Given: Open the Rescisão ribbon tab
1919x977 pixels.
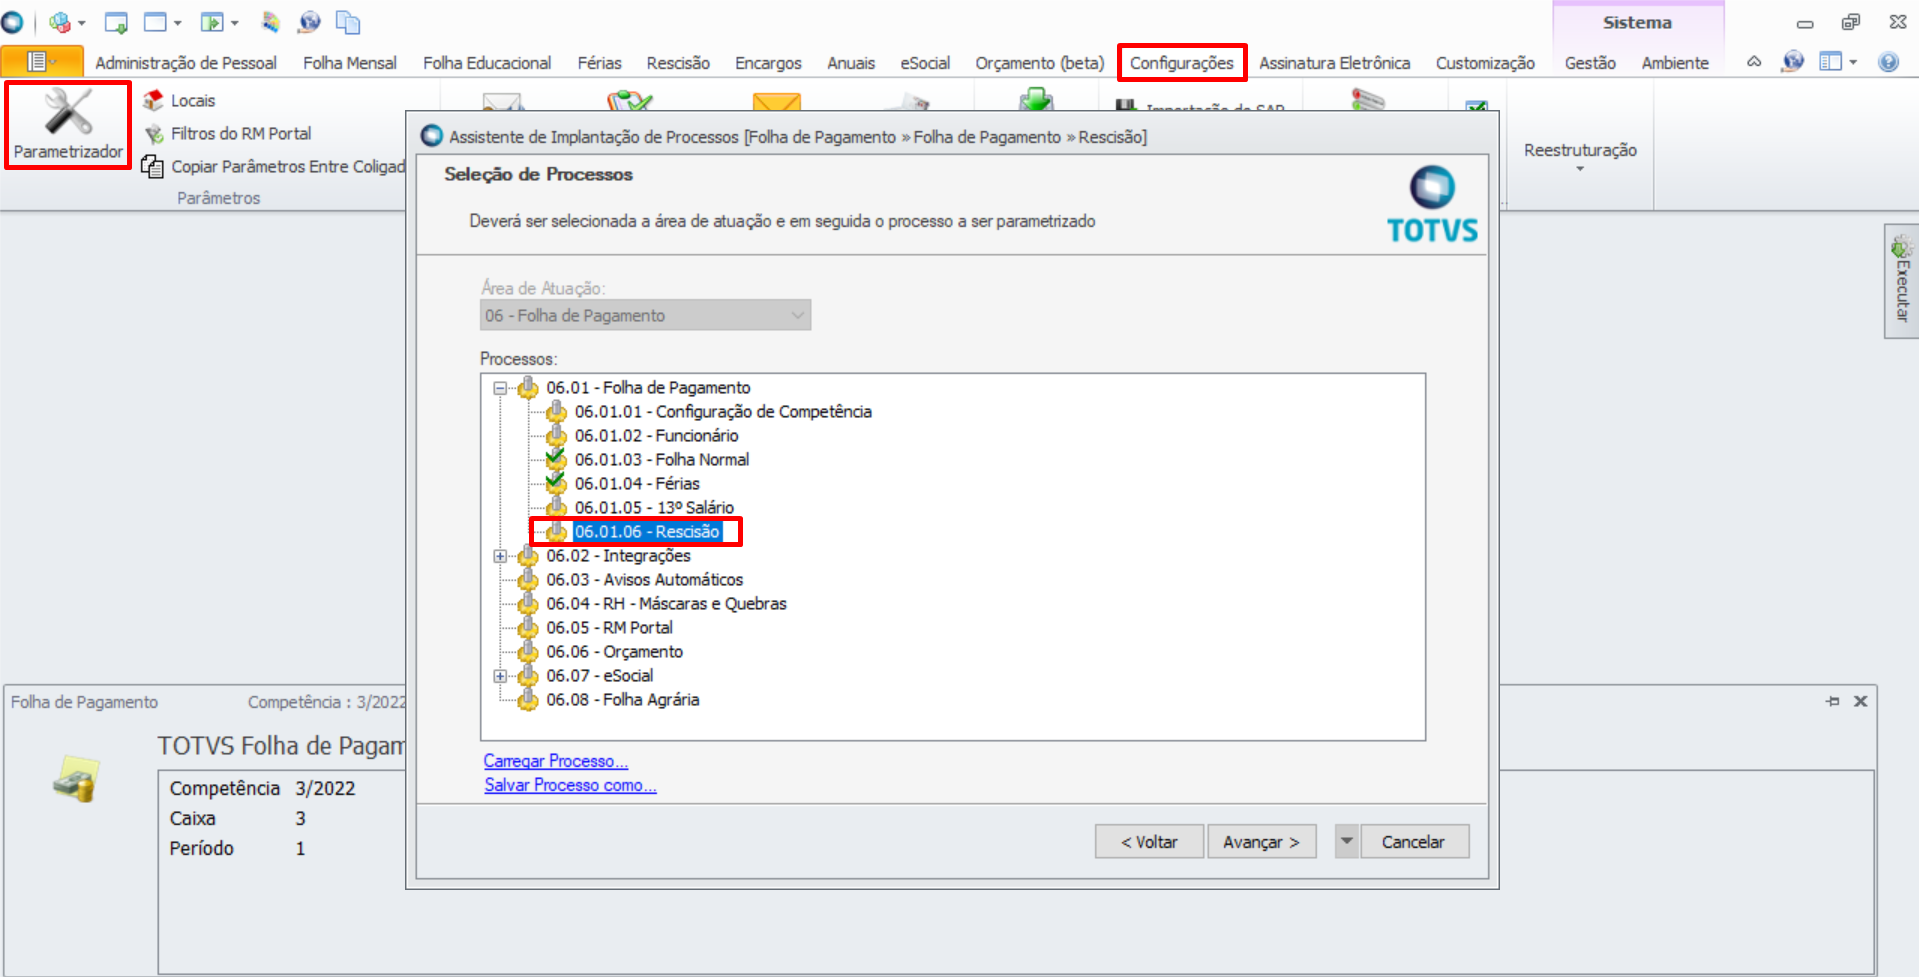Looking at the screenshot, I should coord(678,63).
